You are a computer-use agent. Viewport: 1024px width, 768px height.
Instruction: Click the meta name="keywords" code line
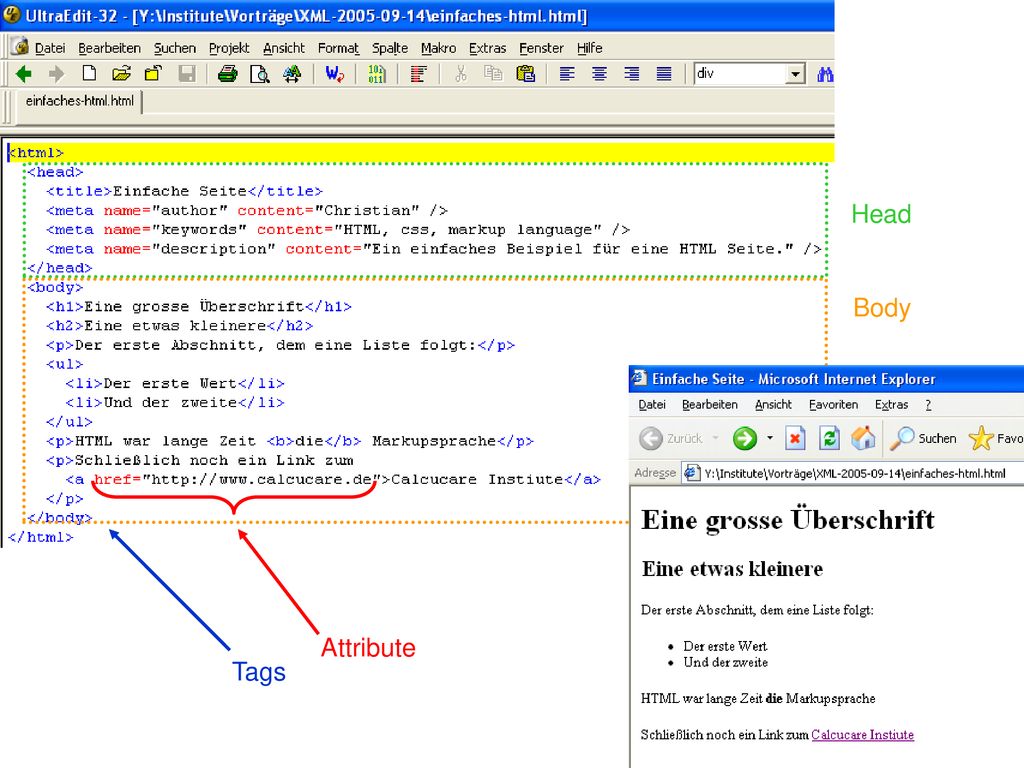(338, 230)
